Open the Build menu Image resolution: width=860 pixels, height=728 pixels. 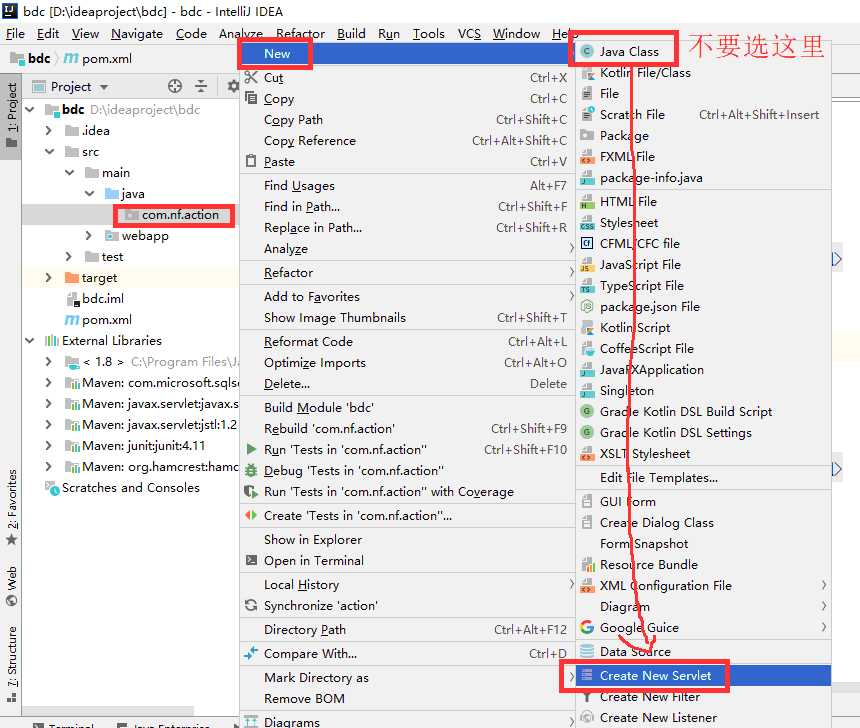(x=351, y=33)
